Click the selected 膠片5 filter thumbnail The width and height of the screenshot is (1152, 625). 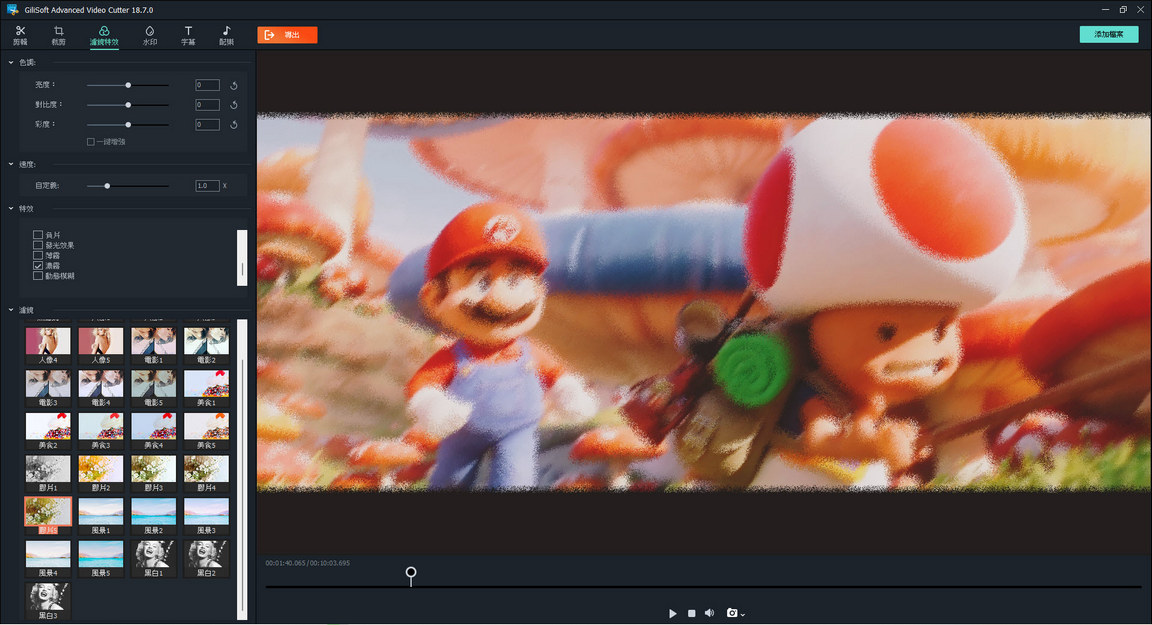coord(48,516)
